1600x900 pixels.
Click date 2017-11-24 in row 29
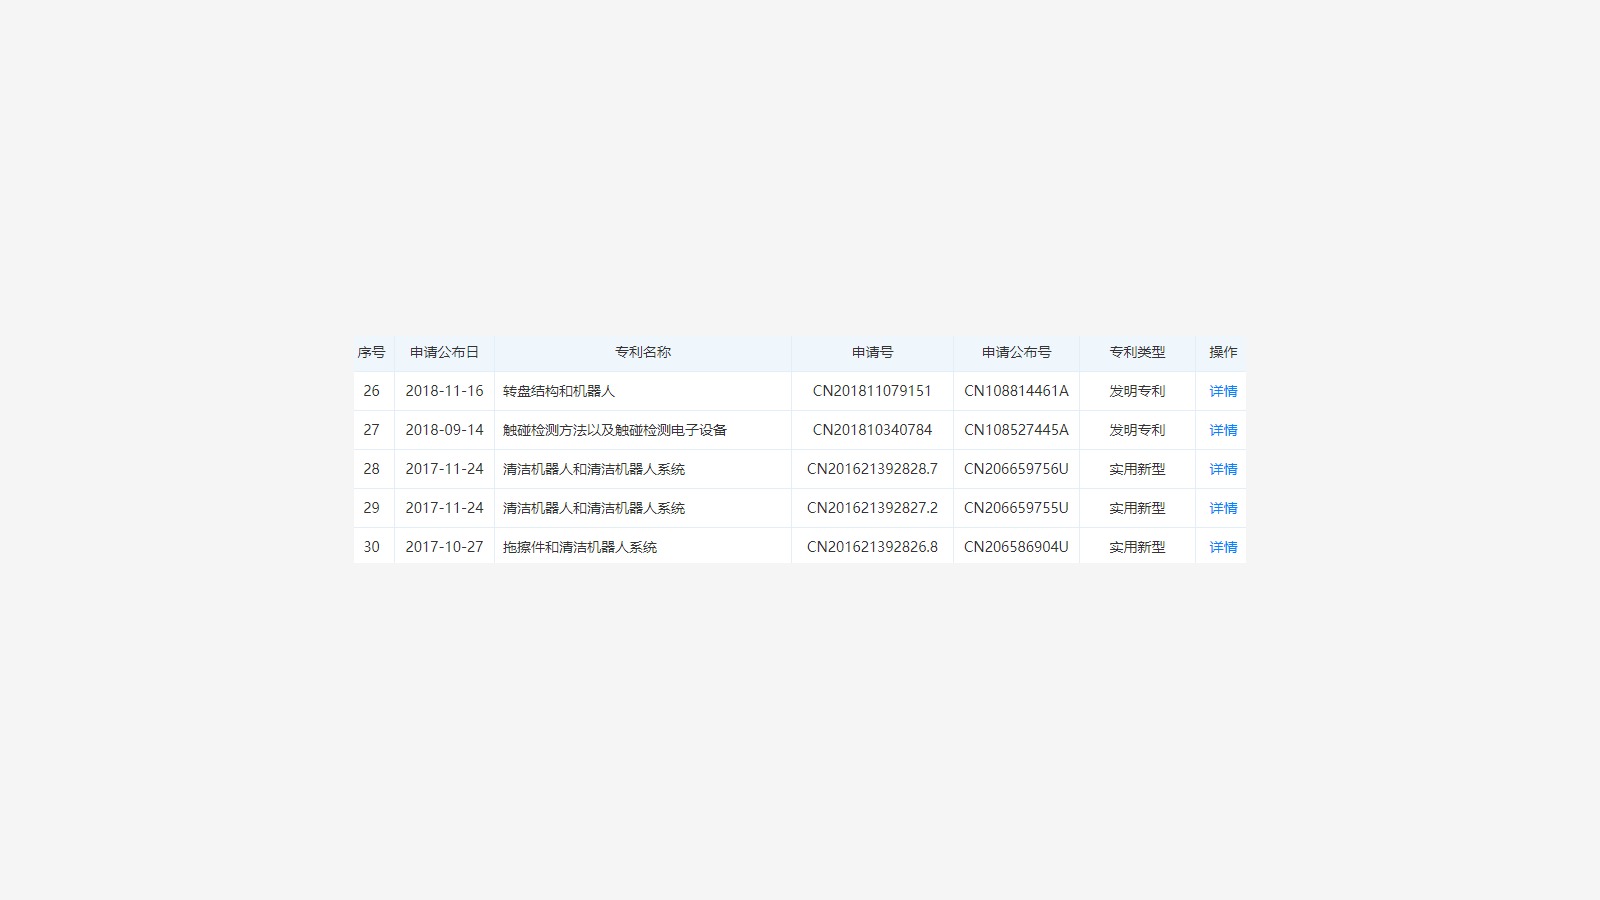click(x=444, y=508)
